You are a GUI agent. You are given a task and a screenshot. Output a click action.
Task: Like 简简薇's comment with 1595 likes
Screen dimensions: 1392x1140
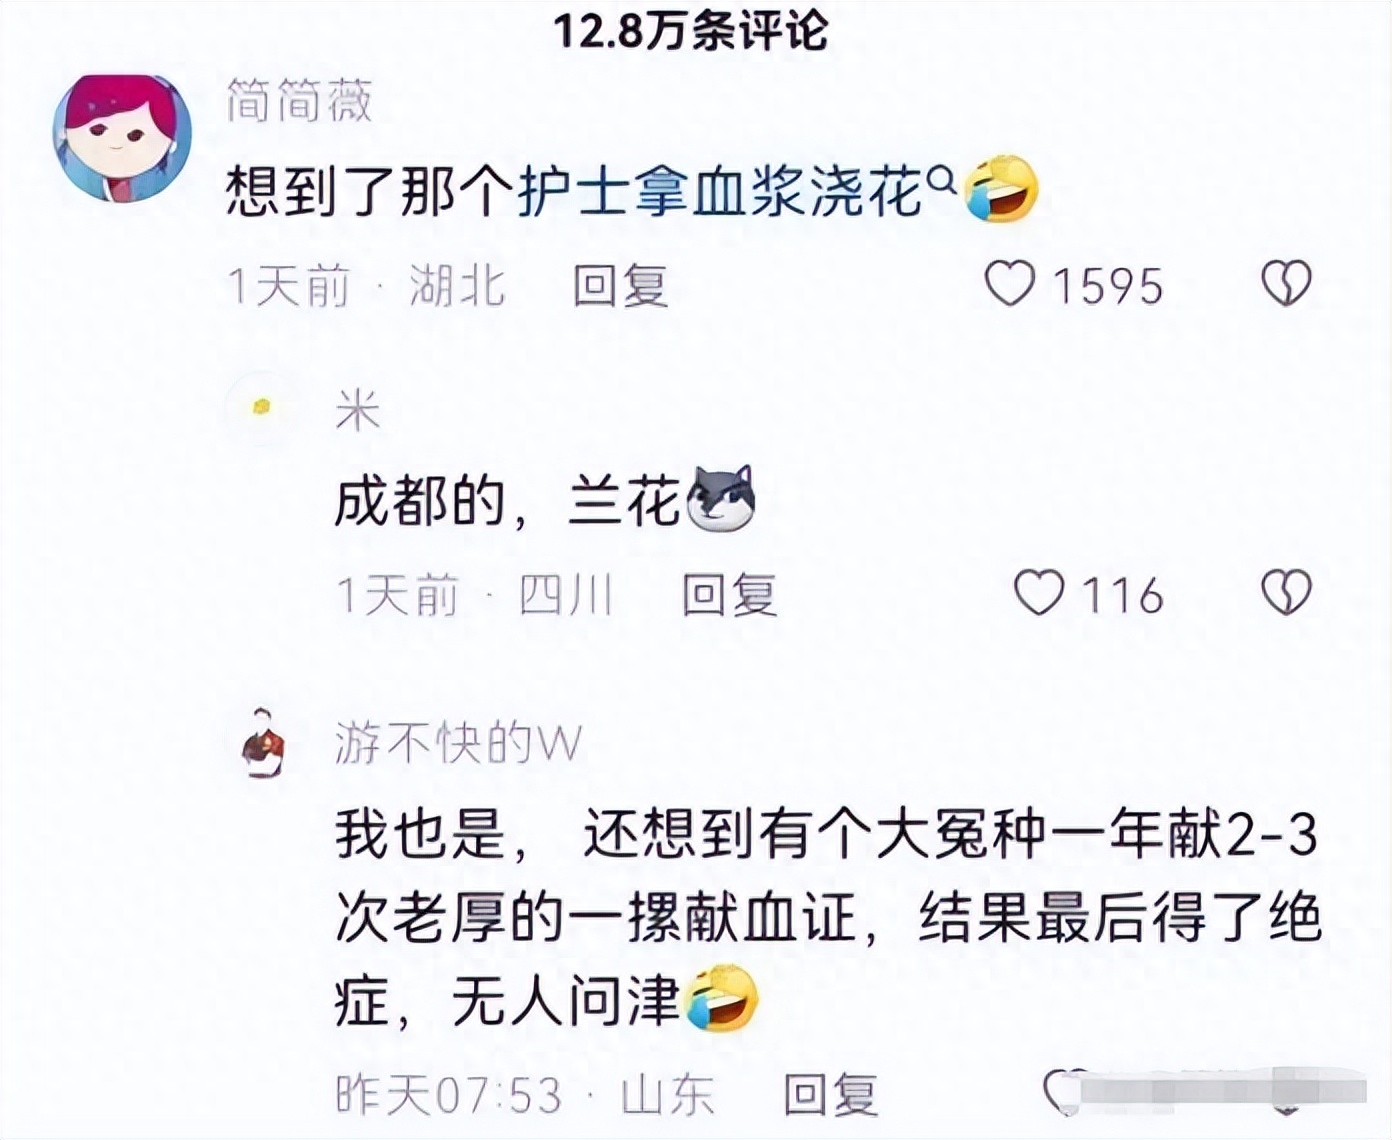click(x=1010, y=284)
